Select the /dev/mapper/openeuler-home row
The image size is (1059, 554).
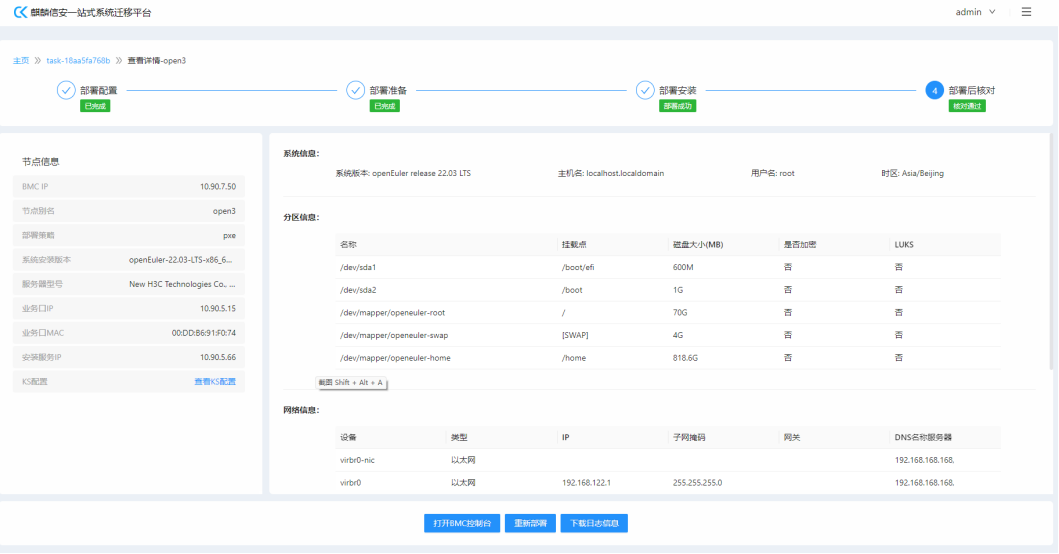tap(668, 357)
